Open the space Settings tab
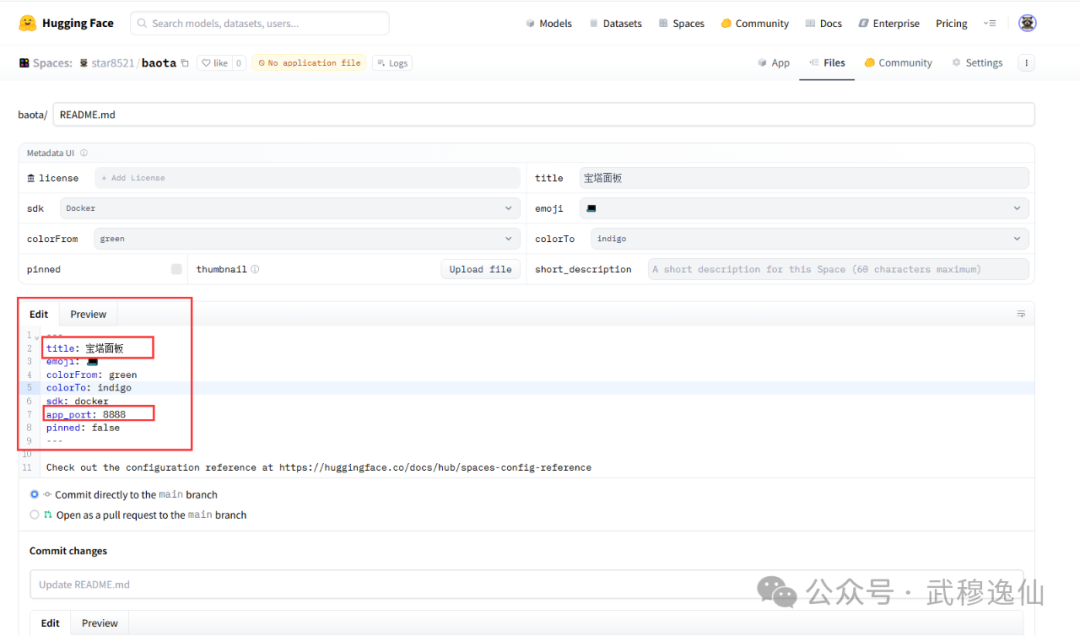Image resolution: width=1080 pixels, height=636 pixels. point(977,63)
